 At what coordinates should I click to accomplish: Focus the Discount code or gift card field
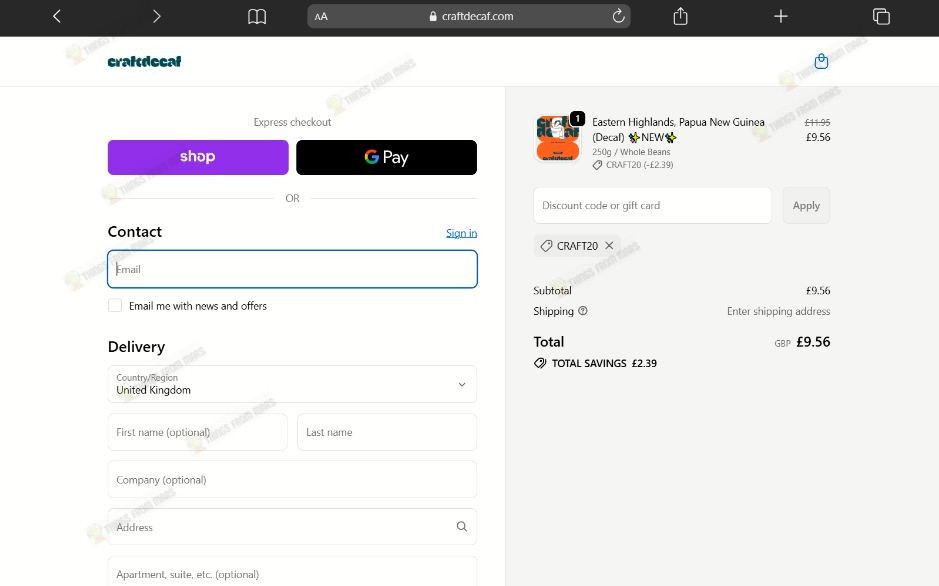click(652, 205)
